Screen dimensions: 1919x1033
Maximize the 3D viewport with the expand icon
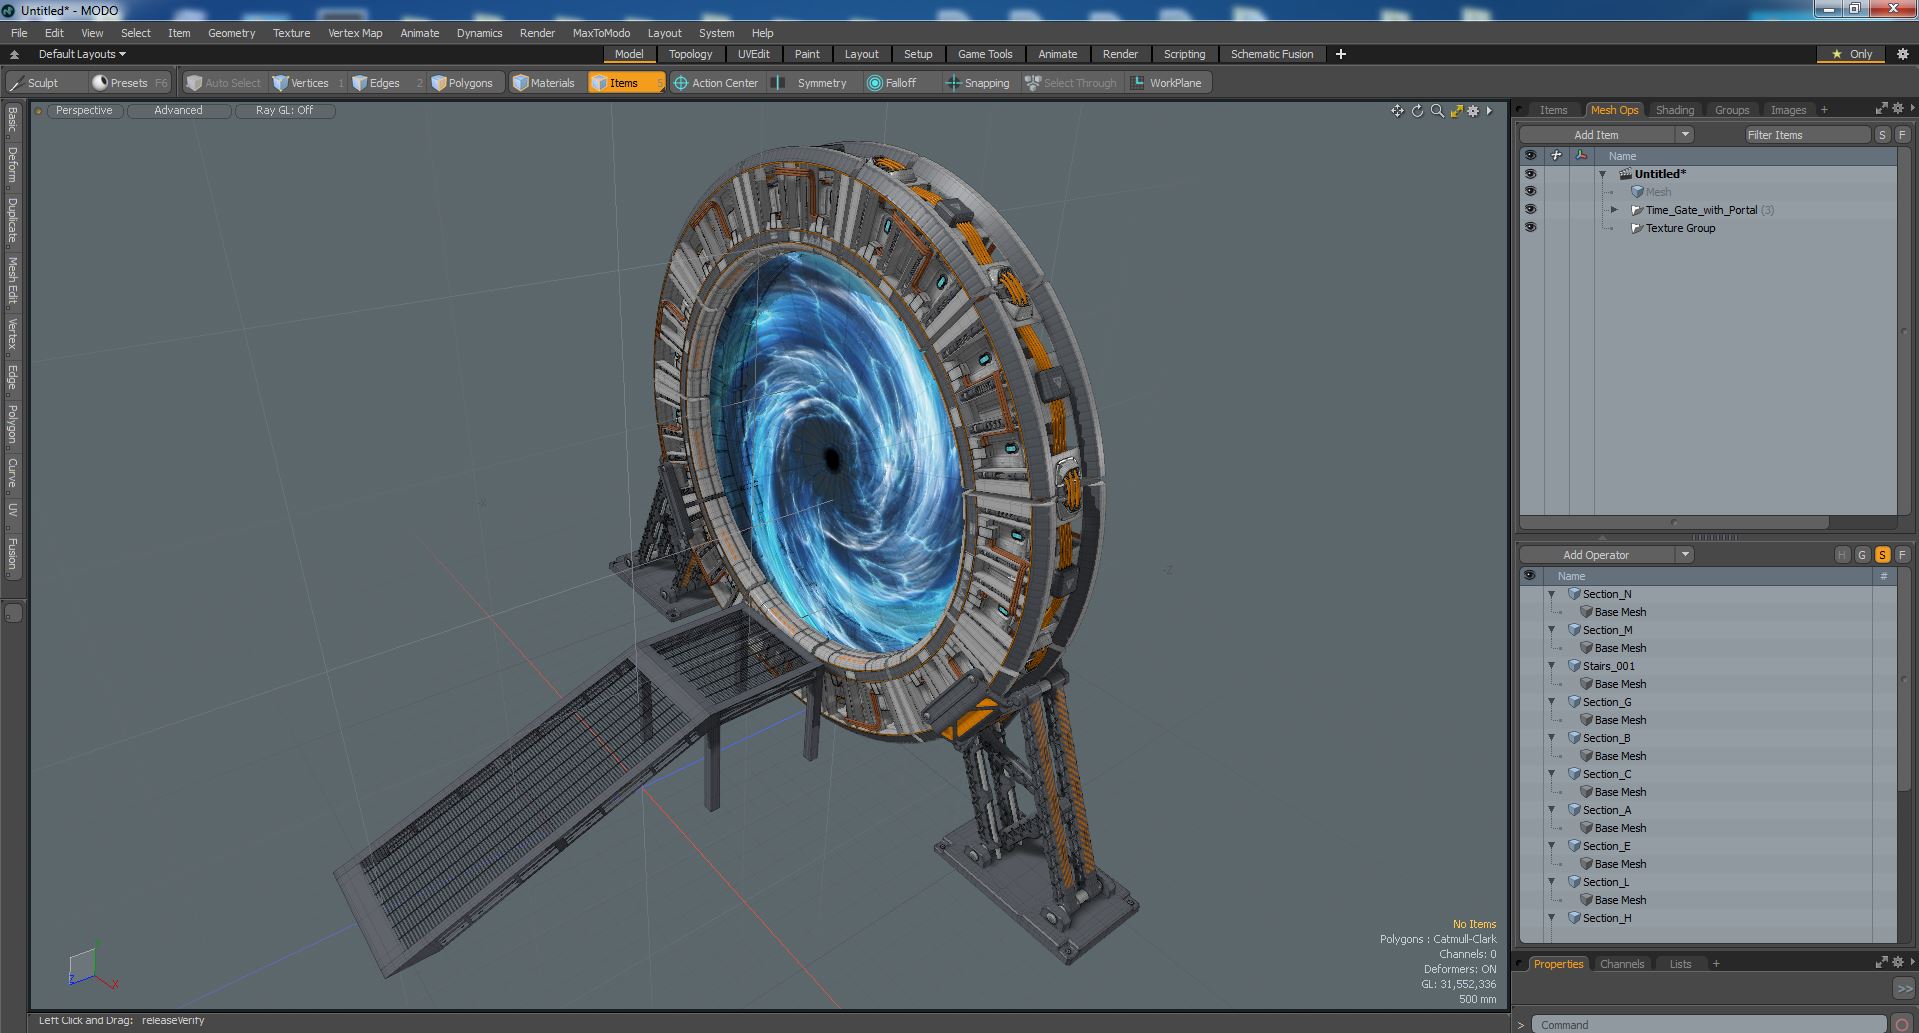[1456, 111]
